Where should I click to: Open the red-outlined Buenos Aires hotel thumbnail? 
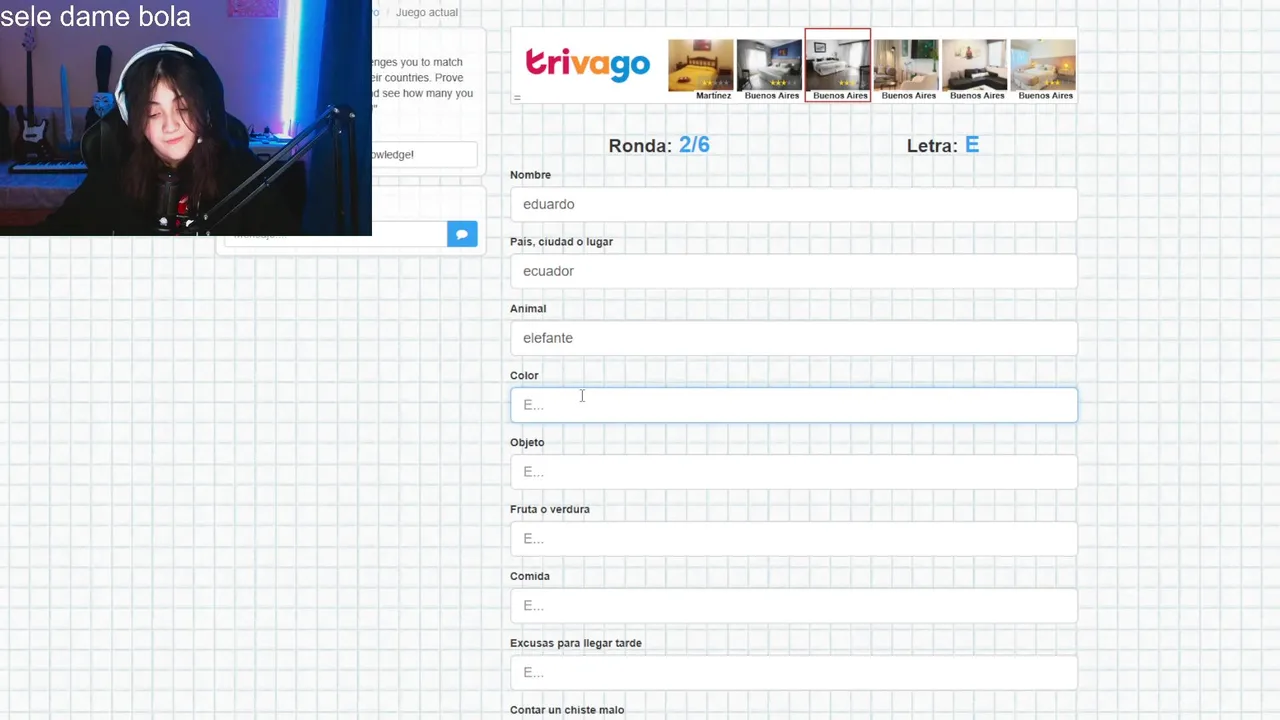pyautogui.click(x=838, y=65)
